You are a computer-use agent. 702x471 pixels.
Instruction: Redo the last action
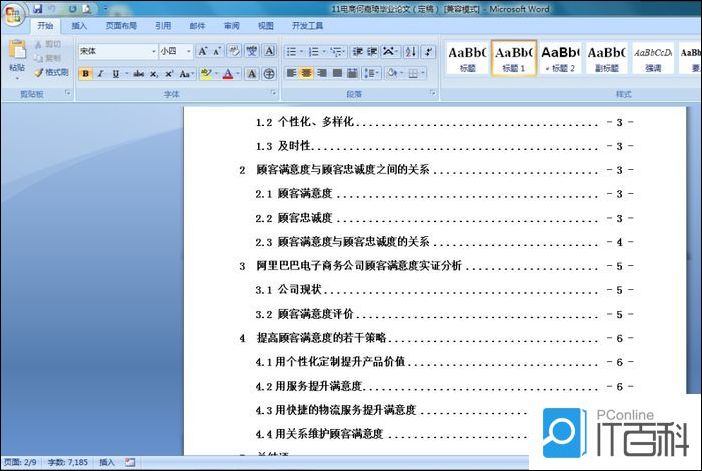pyautogui.click(x=73, y=9)
